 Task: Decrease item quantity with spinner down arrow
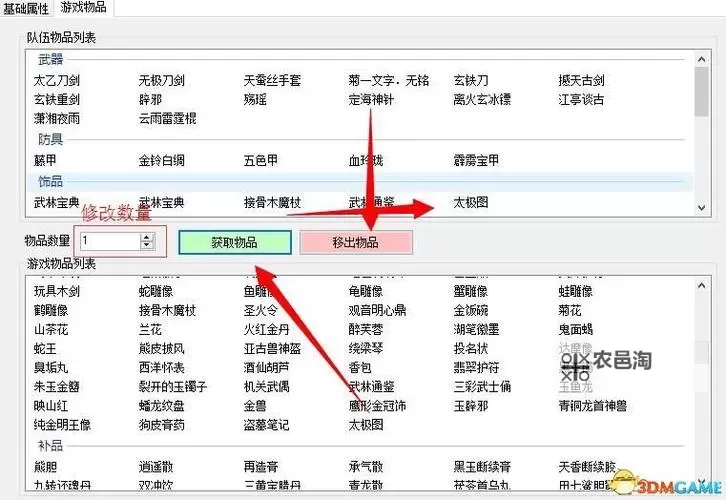pos(147,245)
